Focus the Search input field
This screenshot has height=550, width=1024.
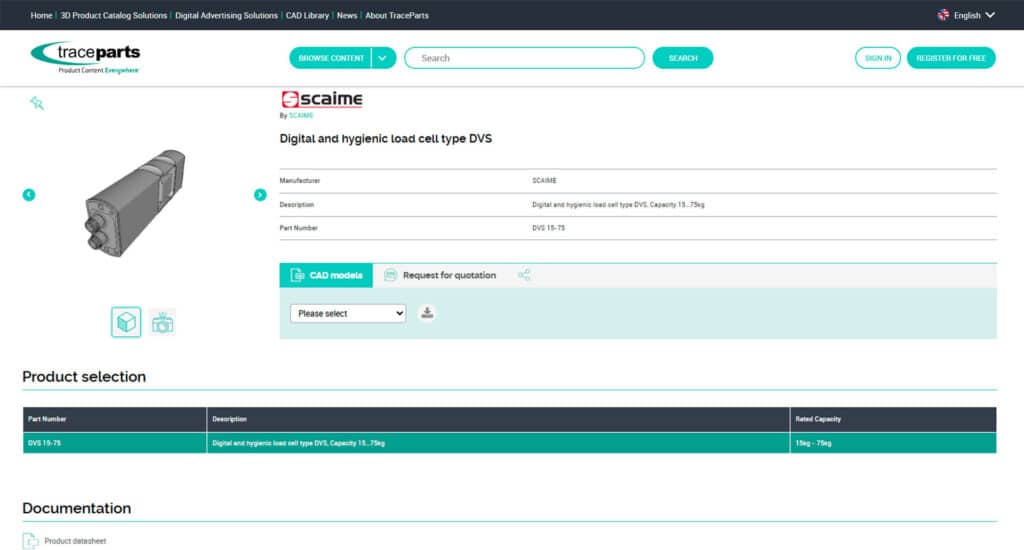point(524,58)
